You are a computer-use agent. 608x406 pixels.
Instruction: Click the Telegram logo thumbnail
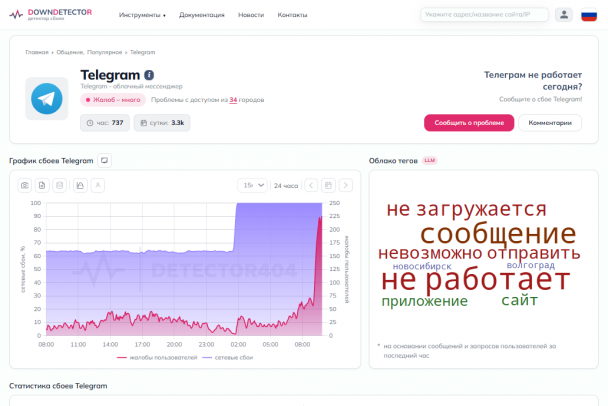click(x=46, y=99)
